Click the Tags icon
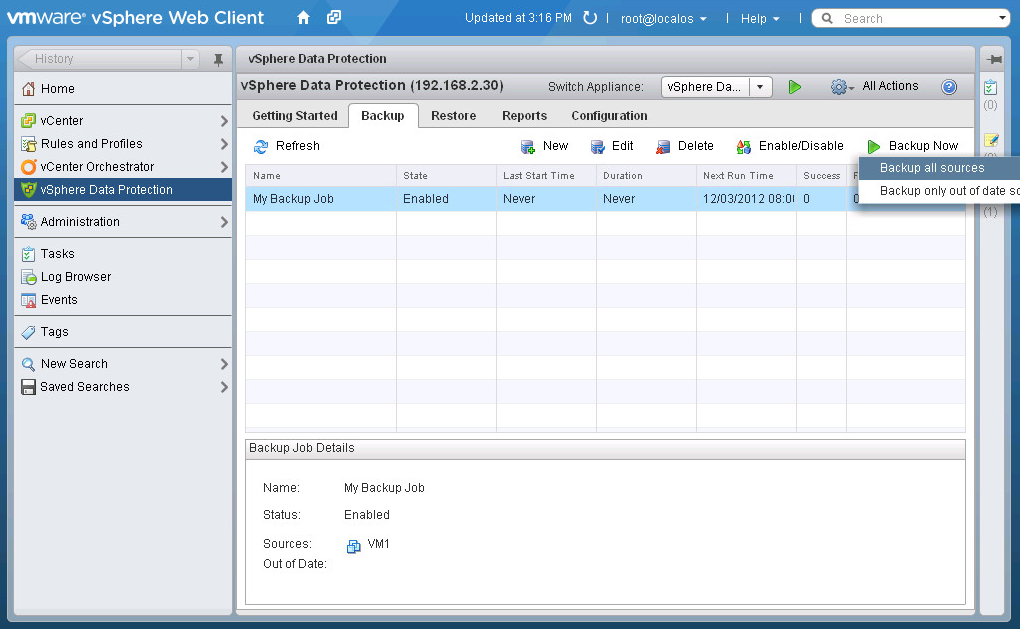The height and width of the screenshot is (629, 1020). click(x=28, y=332)
